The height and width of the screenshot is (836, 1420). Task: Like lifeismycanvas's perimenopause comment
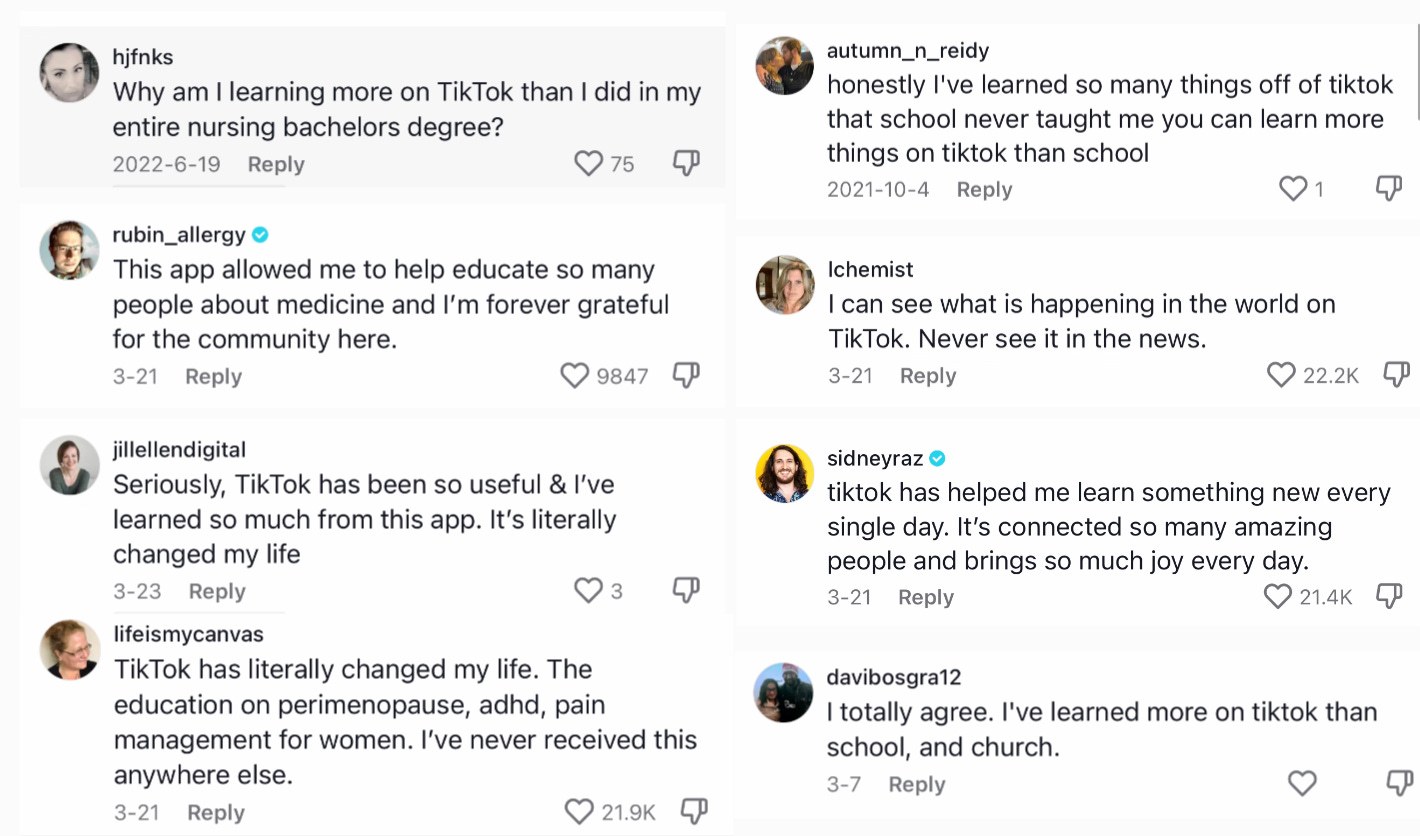(579, 811)
